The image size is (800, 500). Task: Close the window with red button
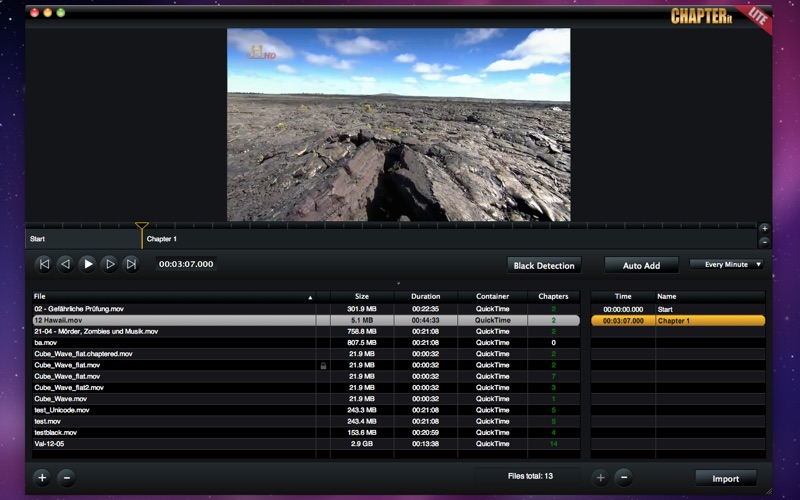tap(35, 12)
